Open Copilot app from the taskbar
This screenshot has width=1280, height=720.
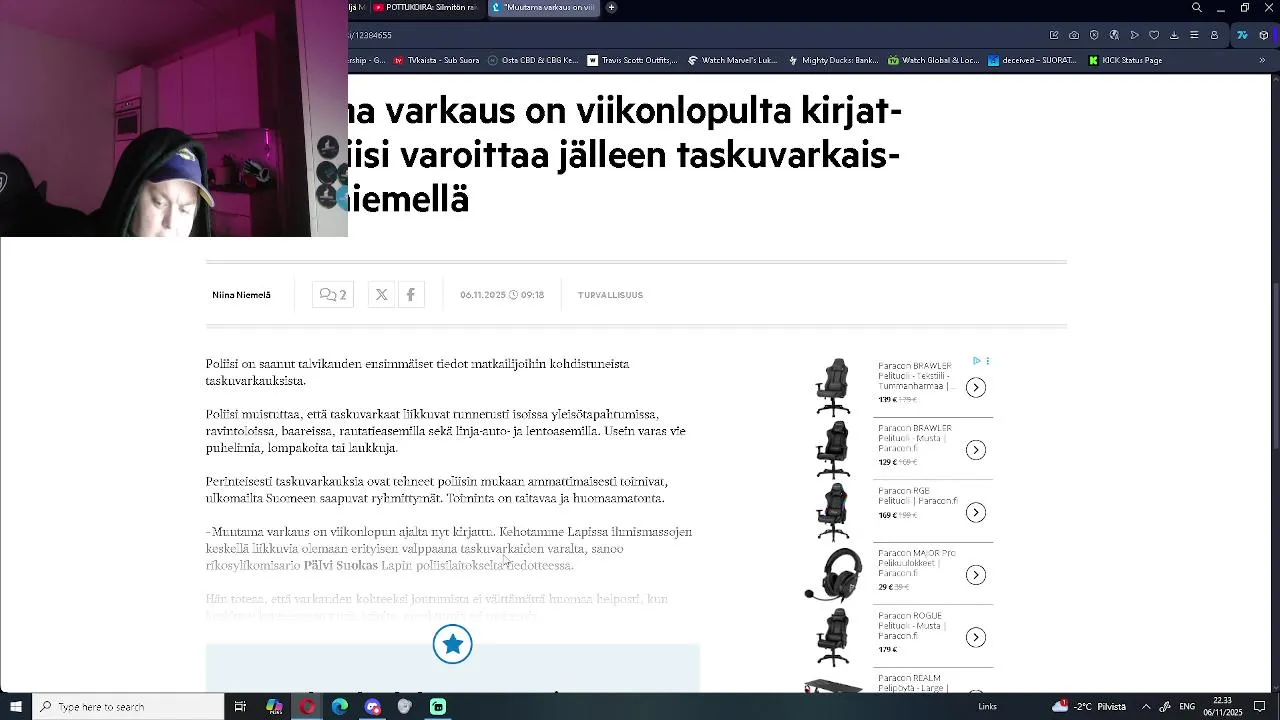coord(274,707)
